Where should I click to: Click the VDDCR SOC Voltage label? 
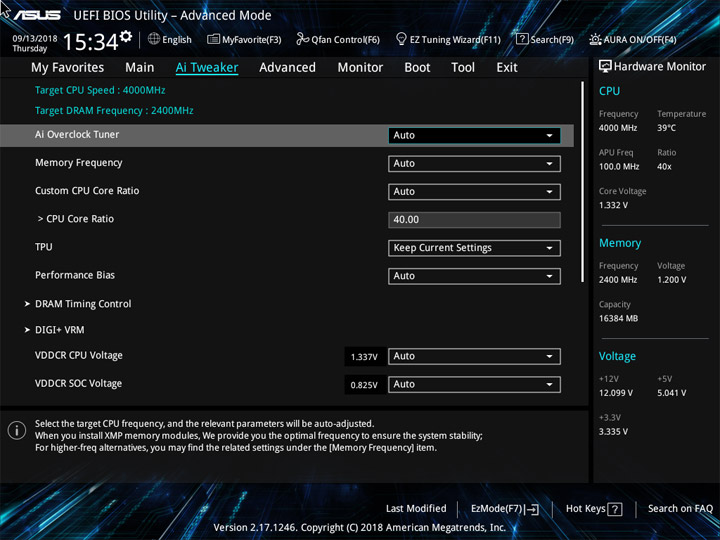point(79,383)
